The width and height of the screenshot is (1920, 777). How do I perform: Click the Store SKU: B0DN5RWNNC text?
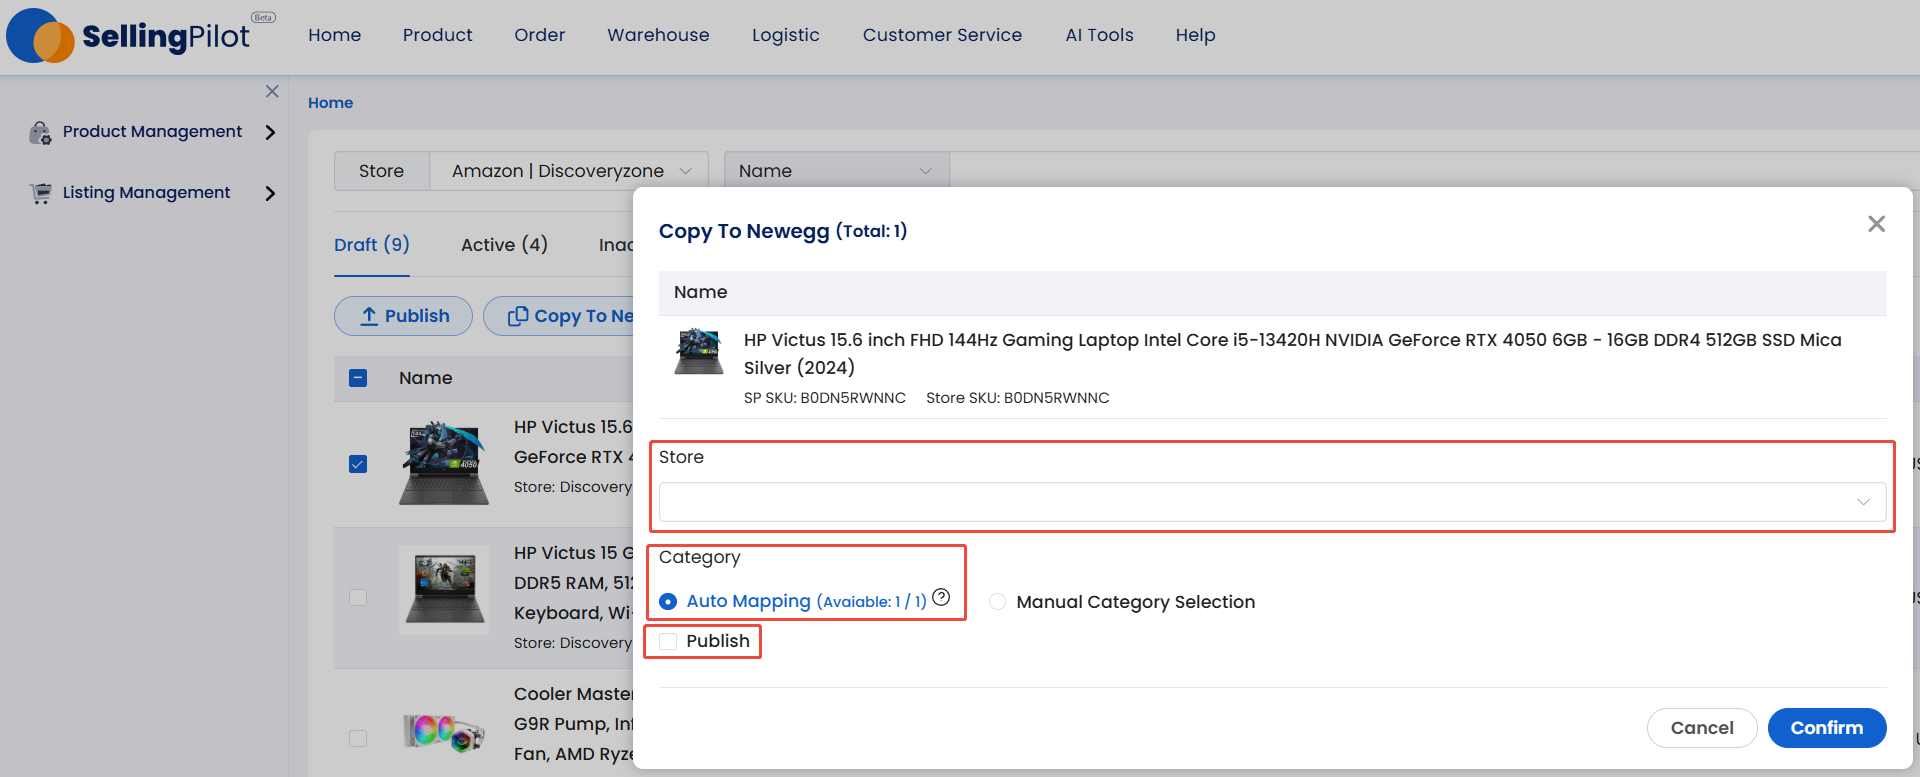(x=1018, y=398)
